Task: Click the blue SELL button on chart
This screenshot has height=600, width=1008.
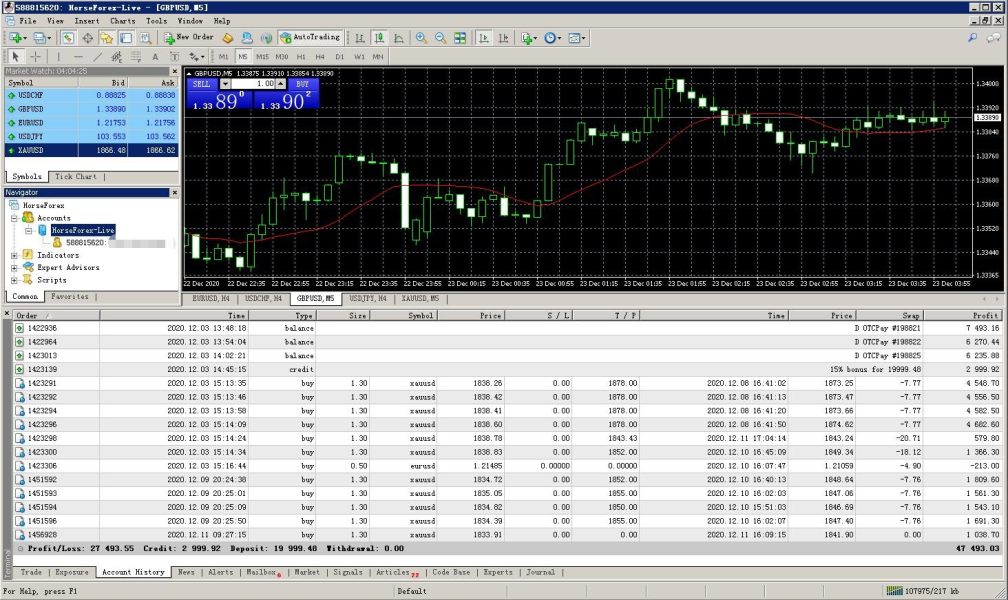Action: (201, 84)
